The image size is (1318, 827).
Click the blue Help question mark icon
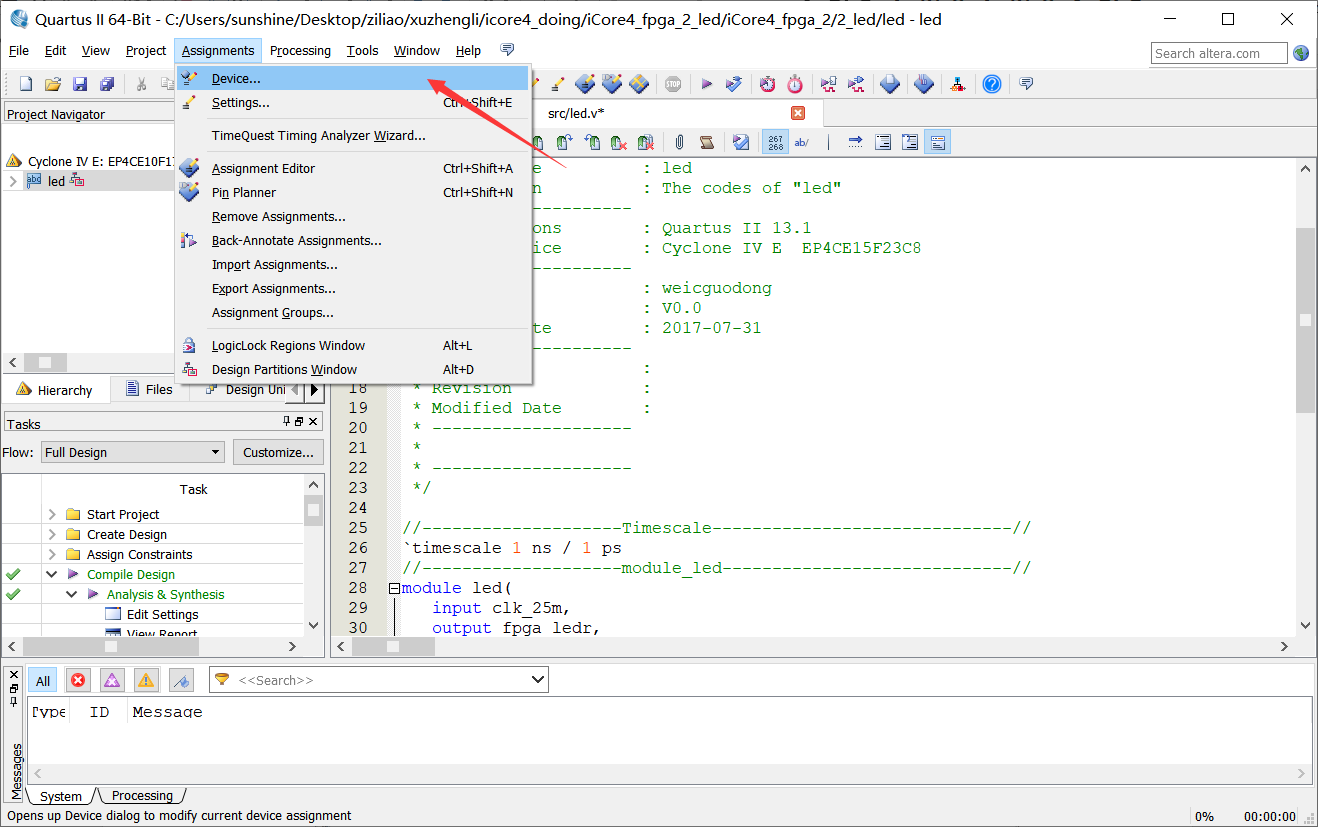[991, 84]
